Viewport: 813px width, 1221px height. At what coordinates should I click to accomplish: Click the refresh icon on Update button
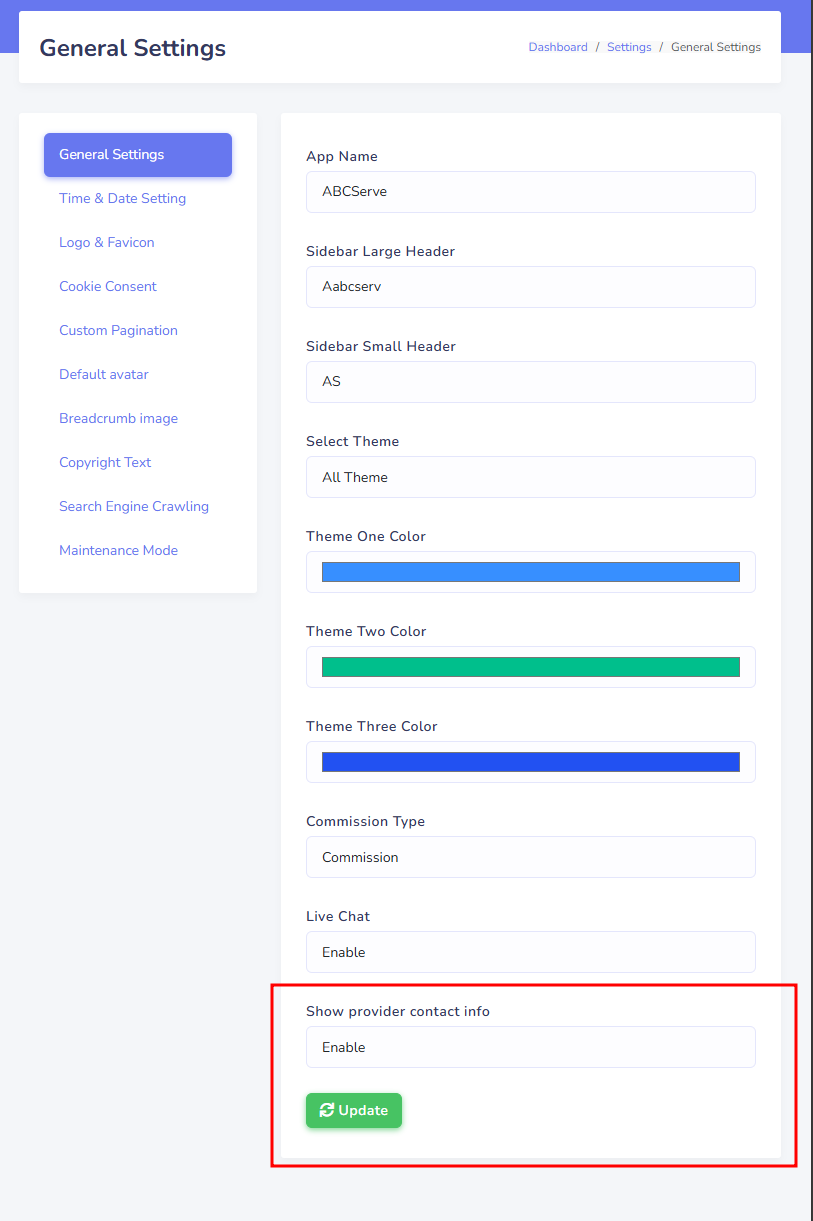point(326,1110)
